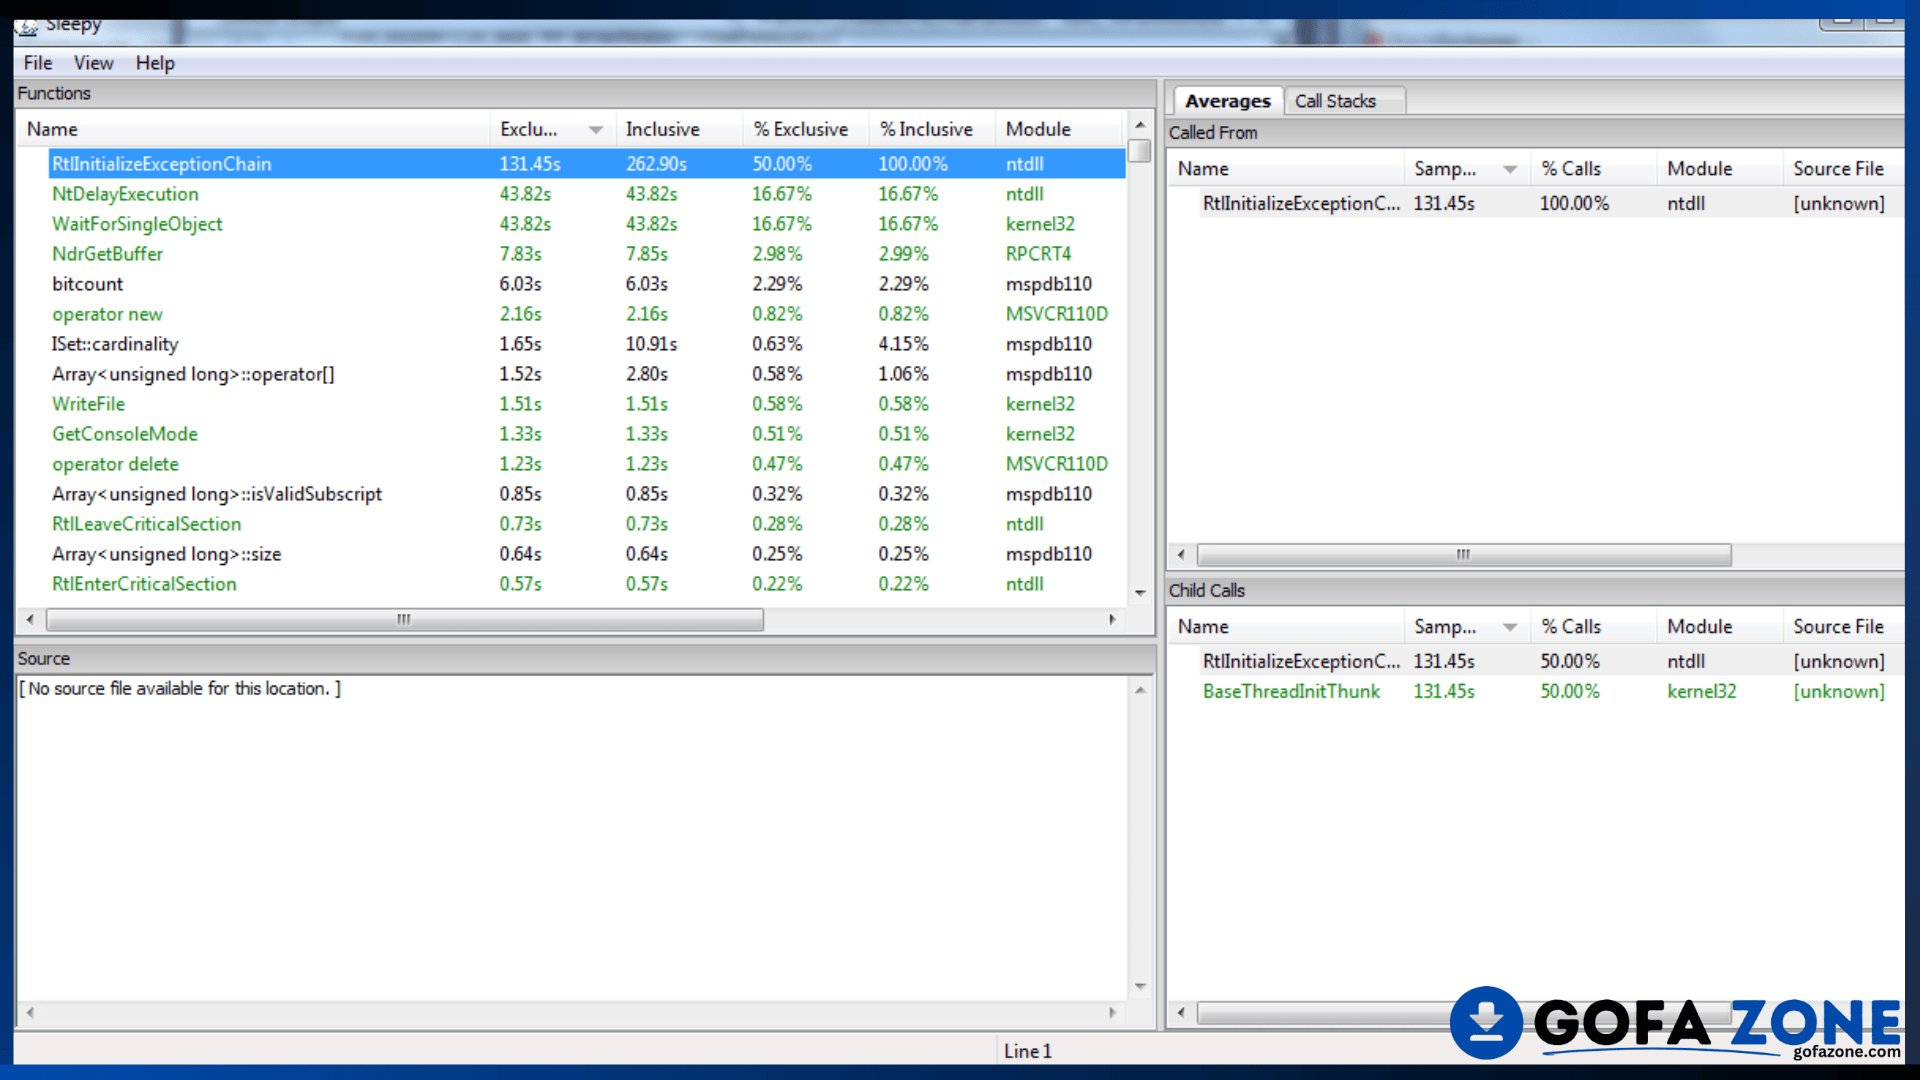
Task: Sort Called From by % Calls column
Action: click(x=1593, y=169)
